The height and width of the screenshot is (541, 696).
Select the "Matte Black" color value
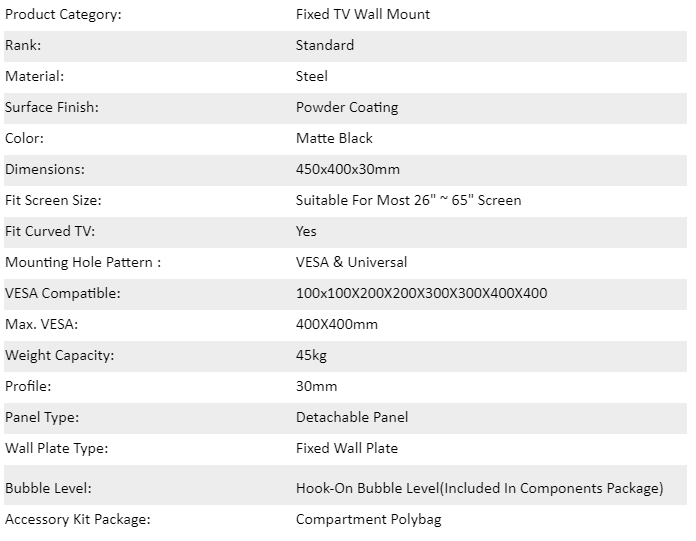tap(334, 138)
